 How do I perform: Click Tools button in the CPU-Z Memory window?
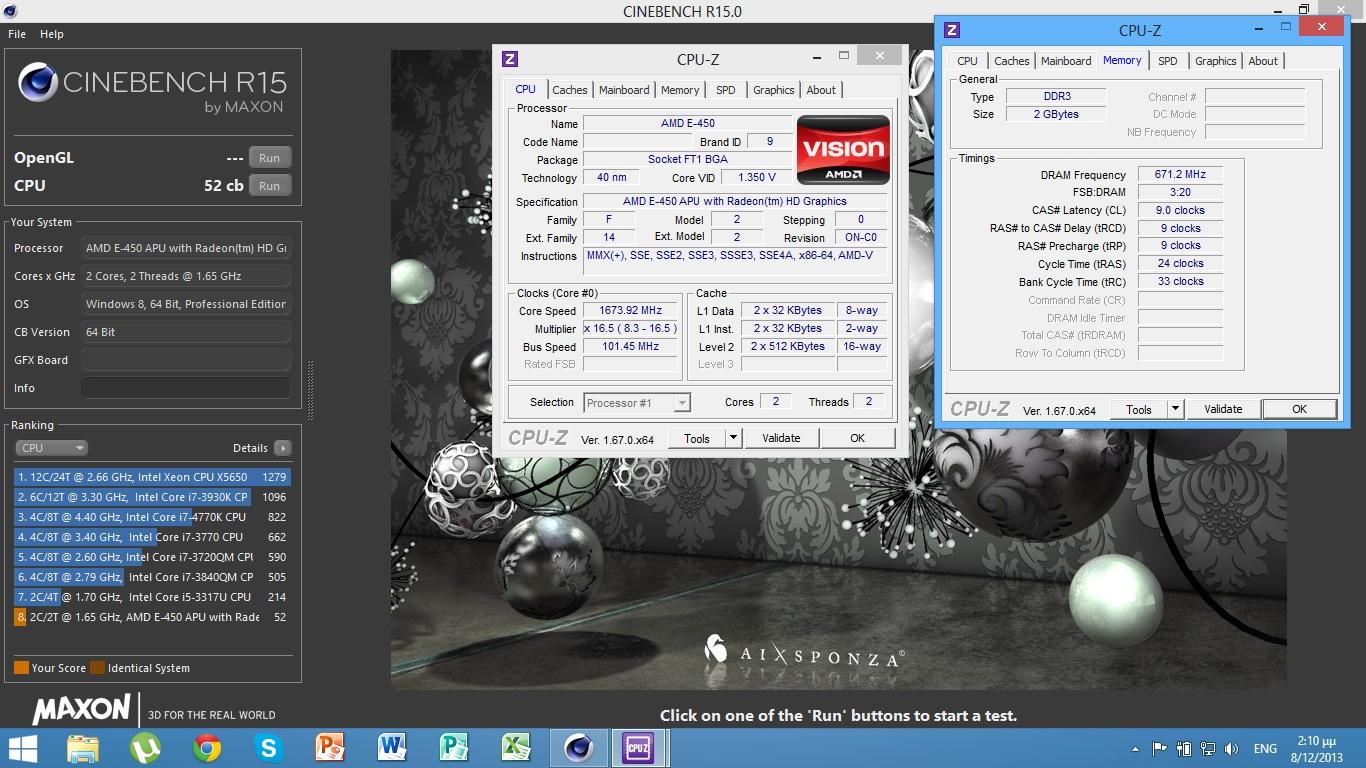click(x=1139, y=409)
